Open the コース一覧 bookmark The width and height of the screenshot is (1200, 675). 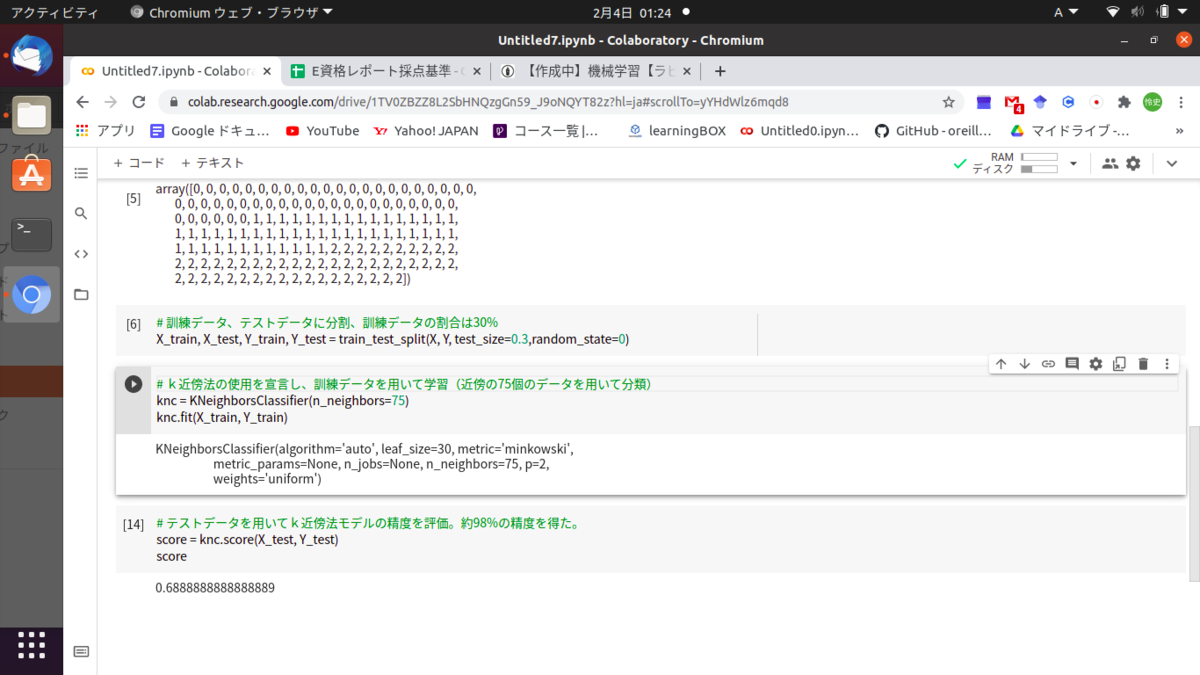[x=545, y=131]
